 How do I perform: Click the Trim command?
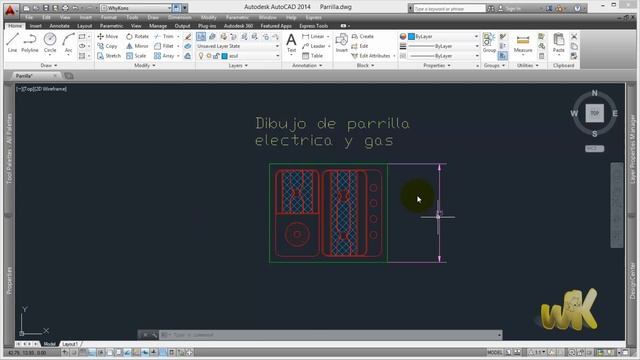coord(164,36)
